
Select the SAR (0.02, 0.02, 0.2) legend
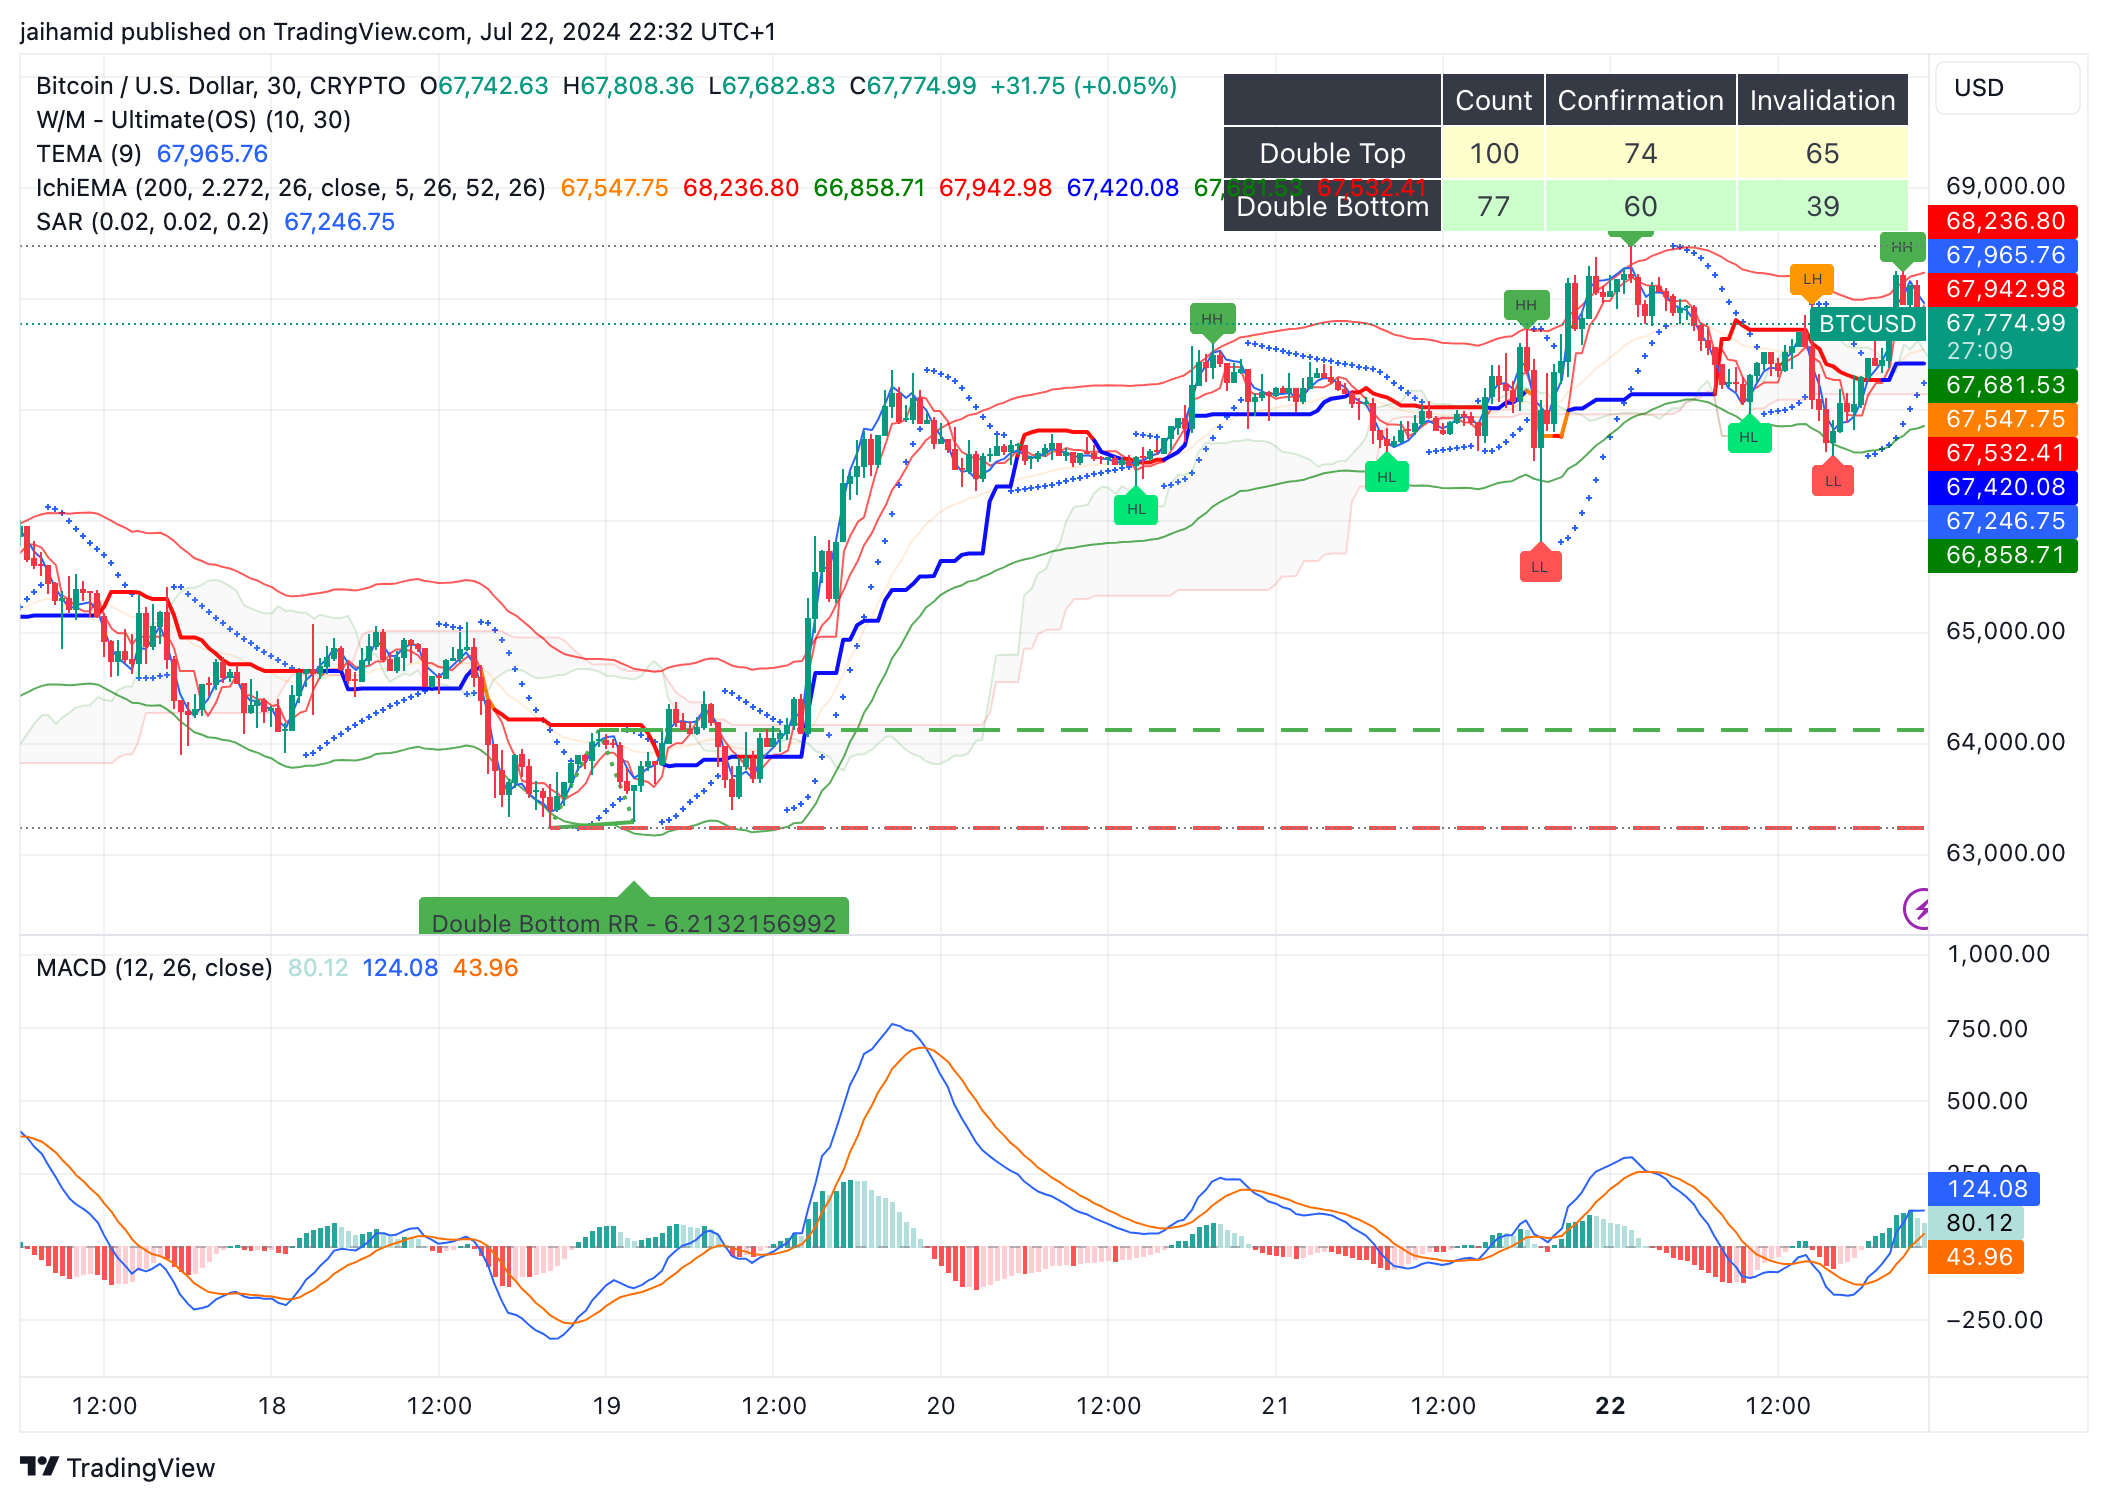click(x=152, y=222)
